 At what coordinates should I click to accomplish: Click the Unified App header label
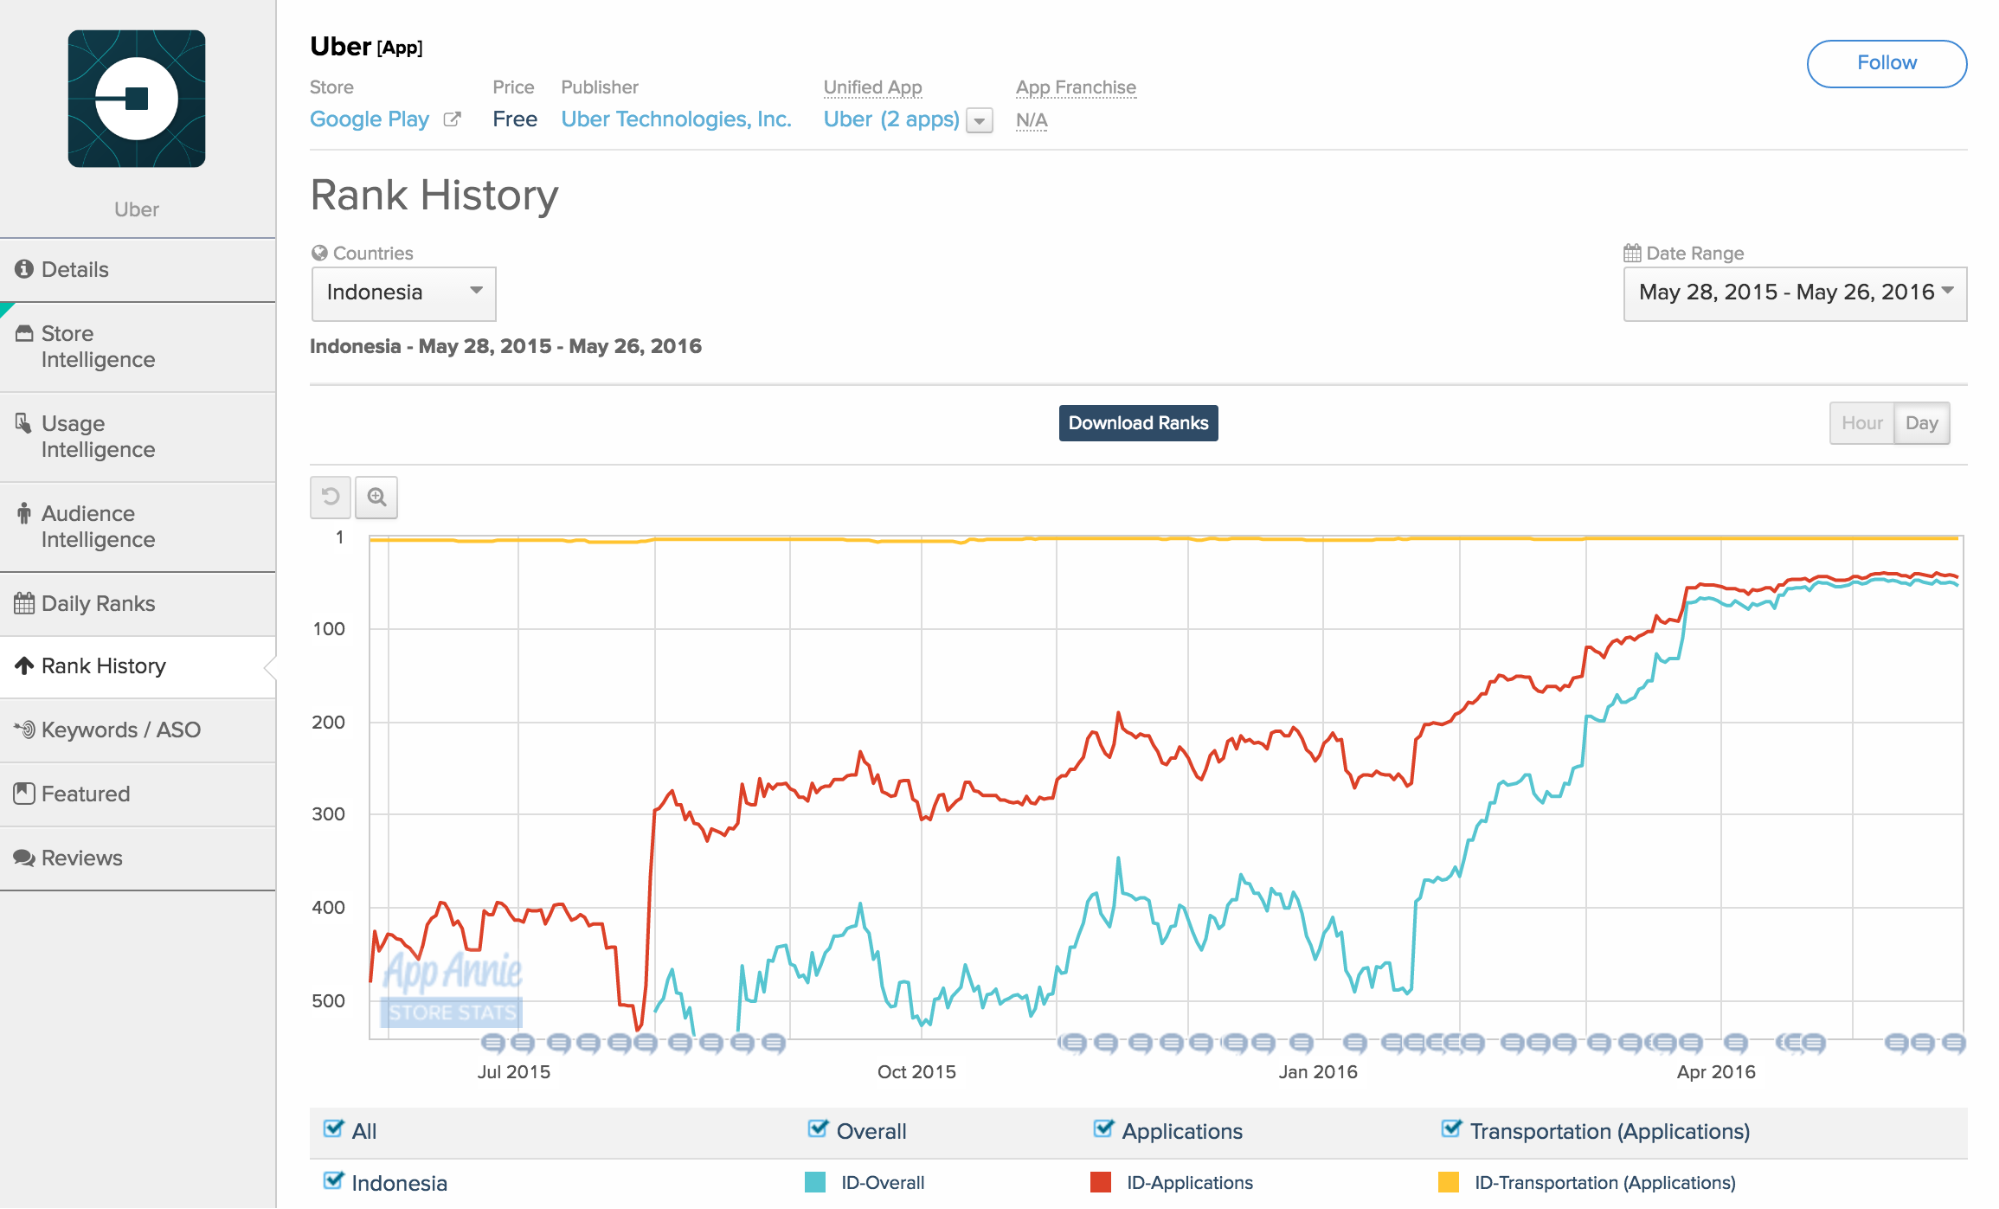873,87
